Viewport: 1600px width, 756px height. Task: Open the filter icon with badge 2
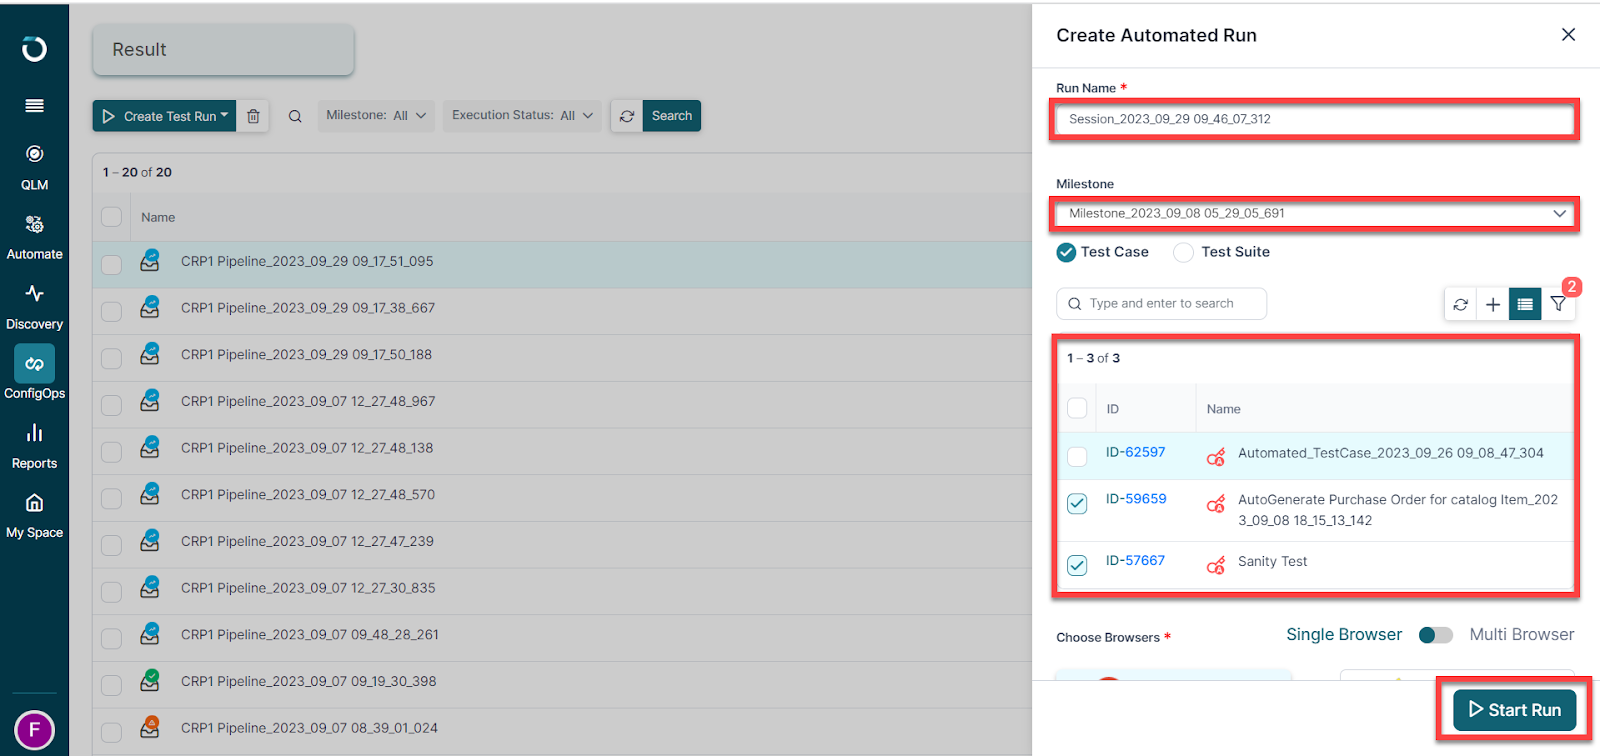click(1558, 304)
